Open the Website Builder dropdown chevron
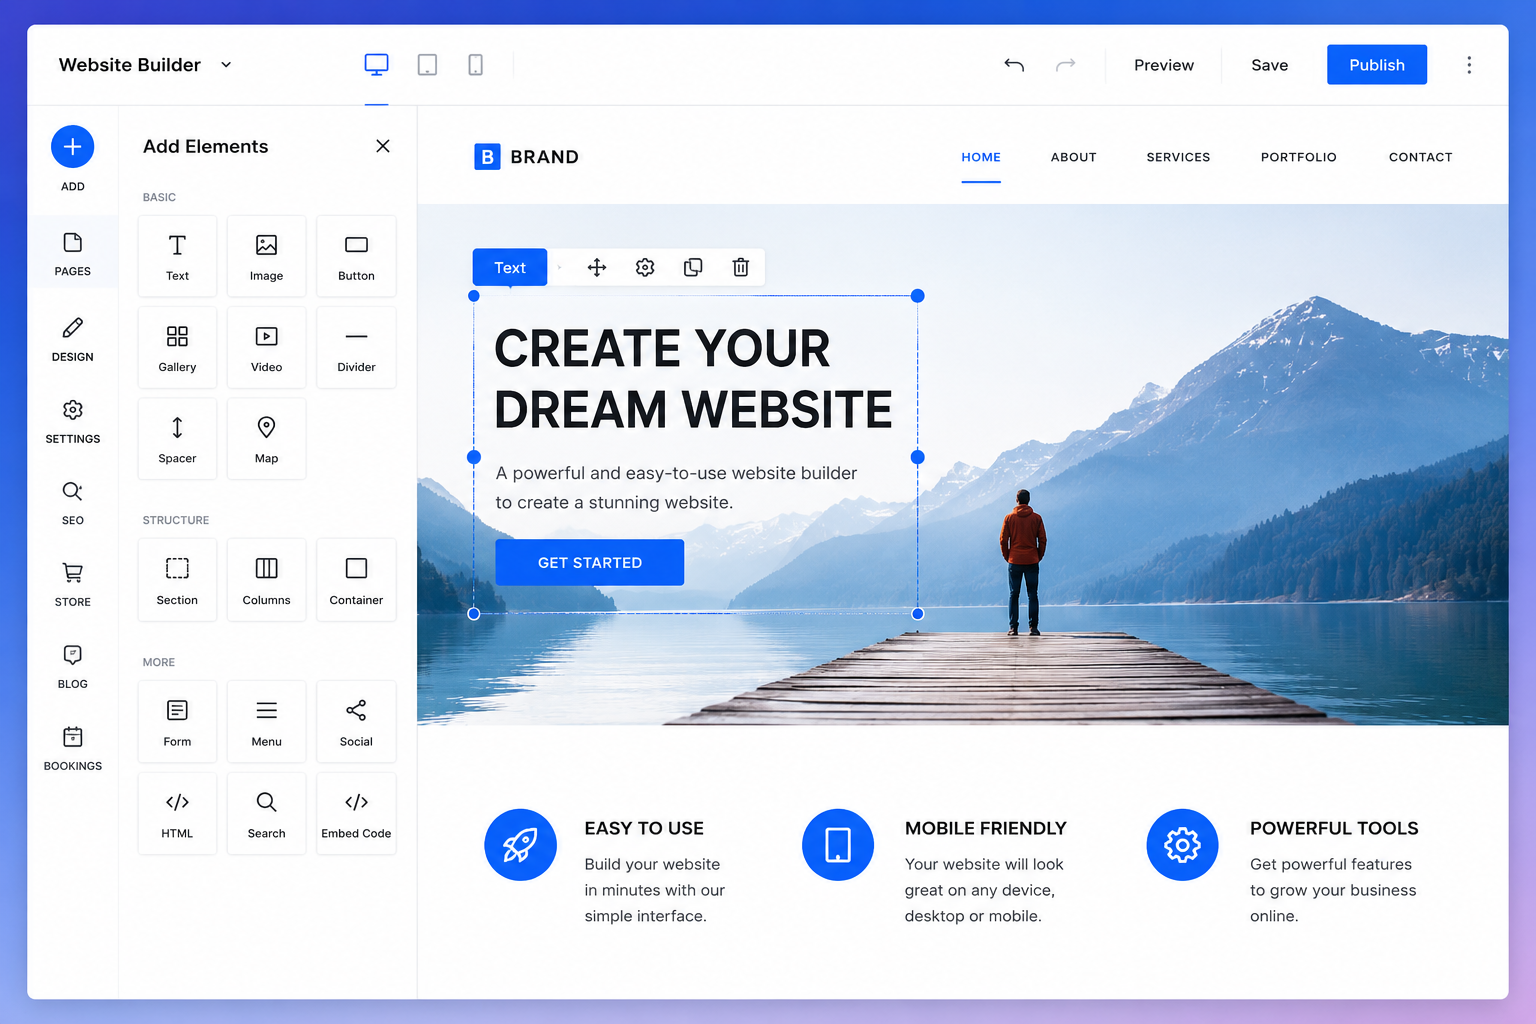 click(x=226, y=65)
